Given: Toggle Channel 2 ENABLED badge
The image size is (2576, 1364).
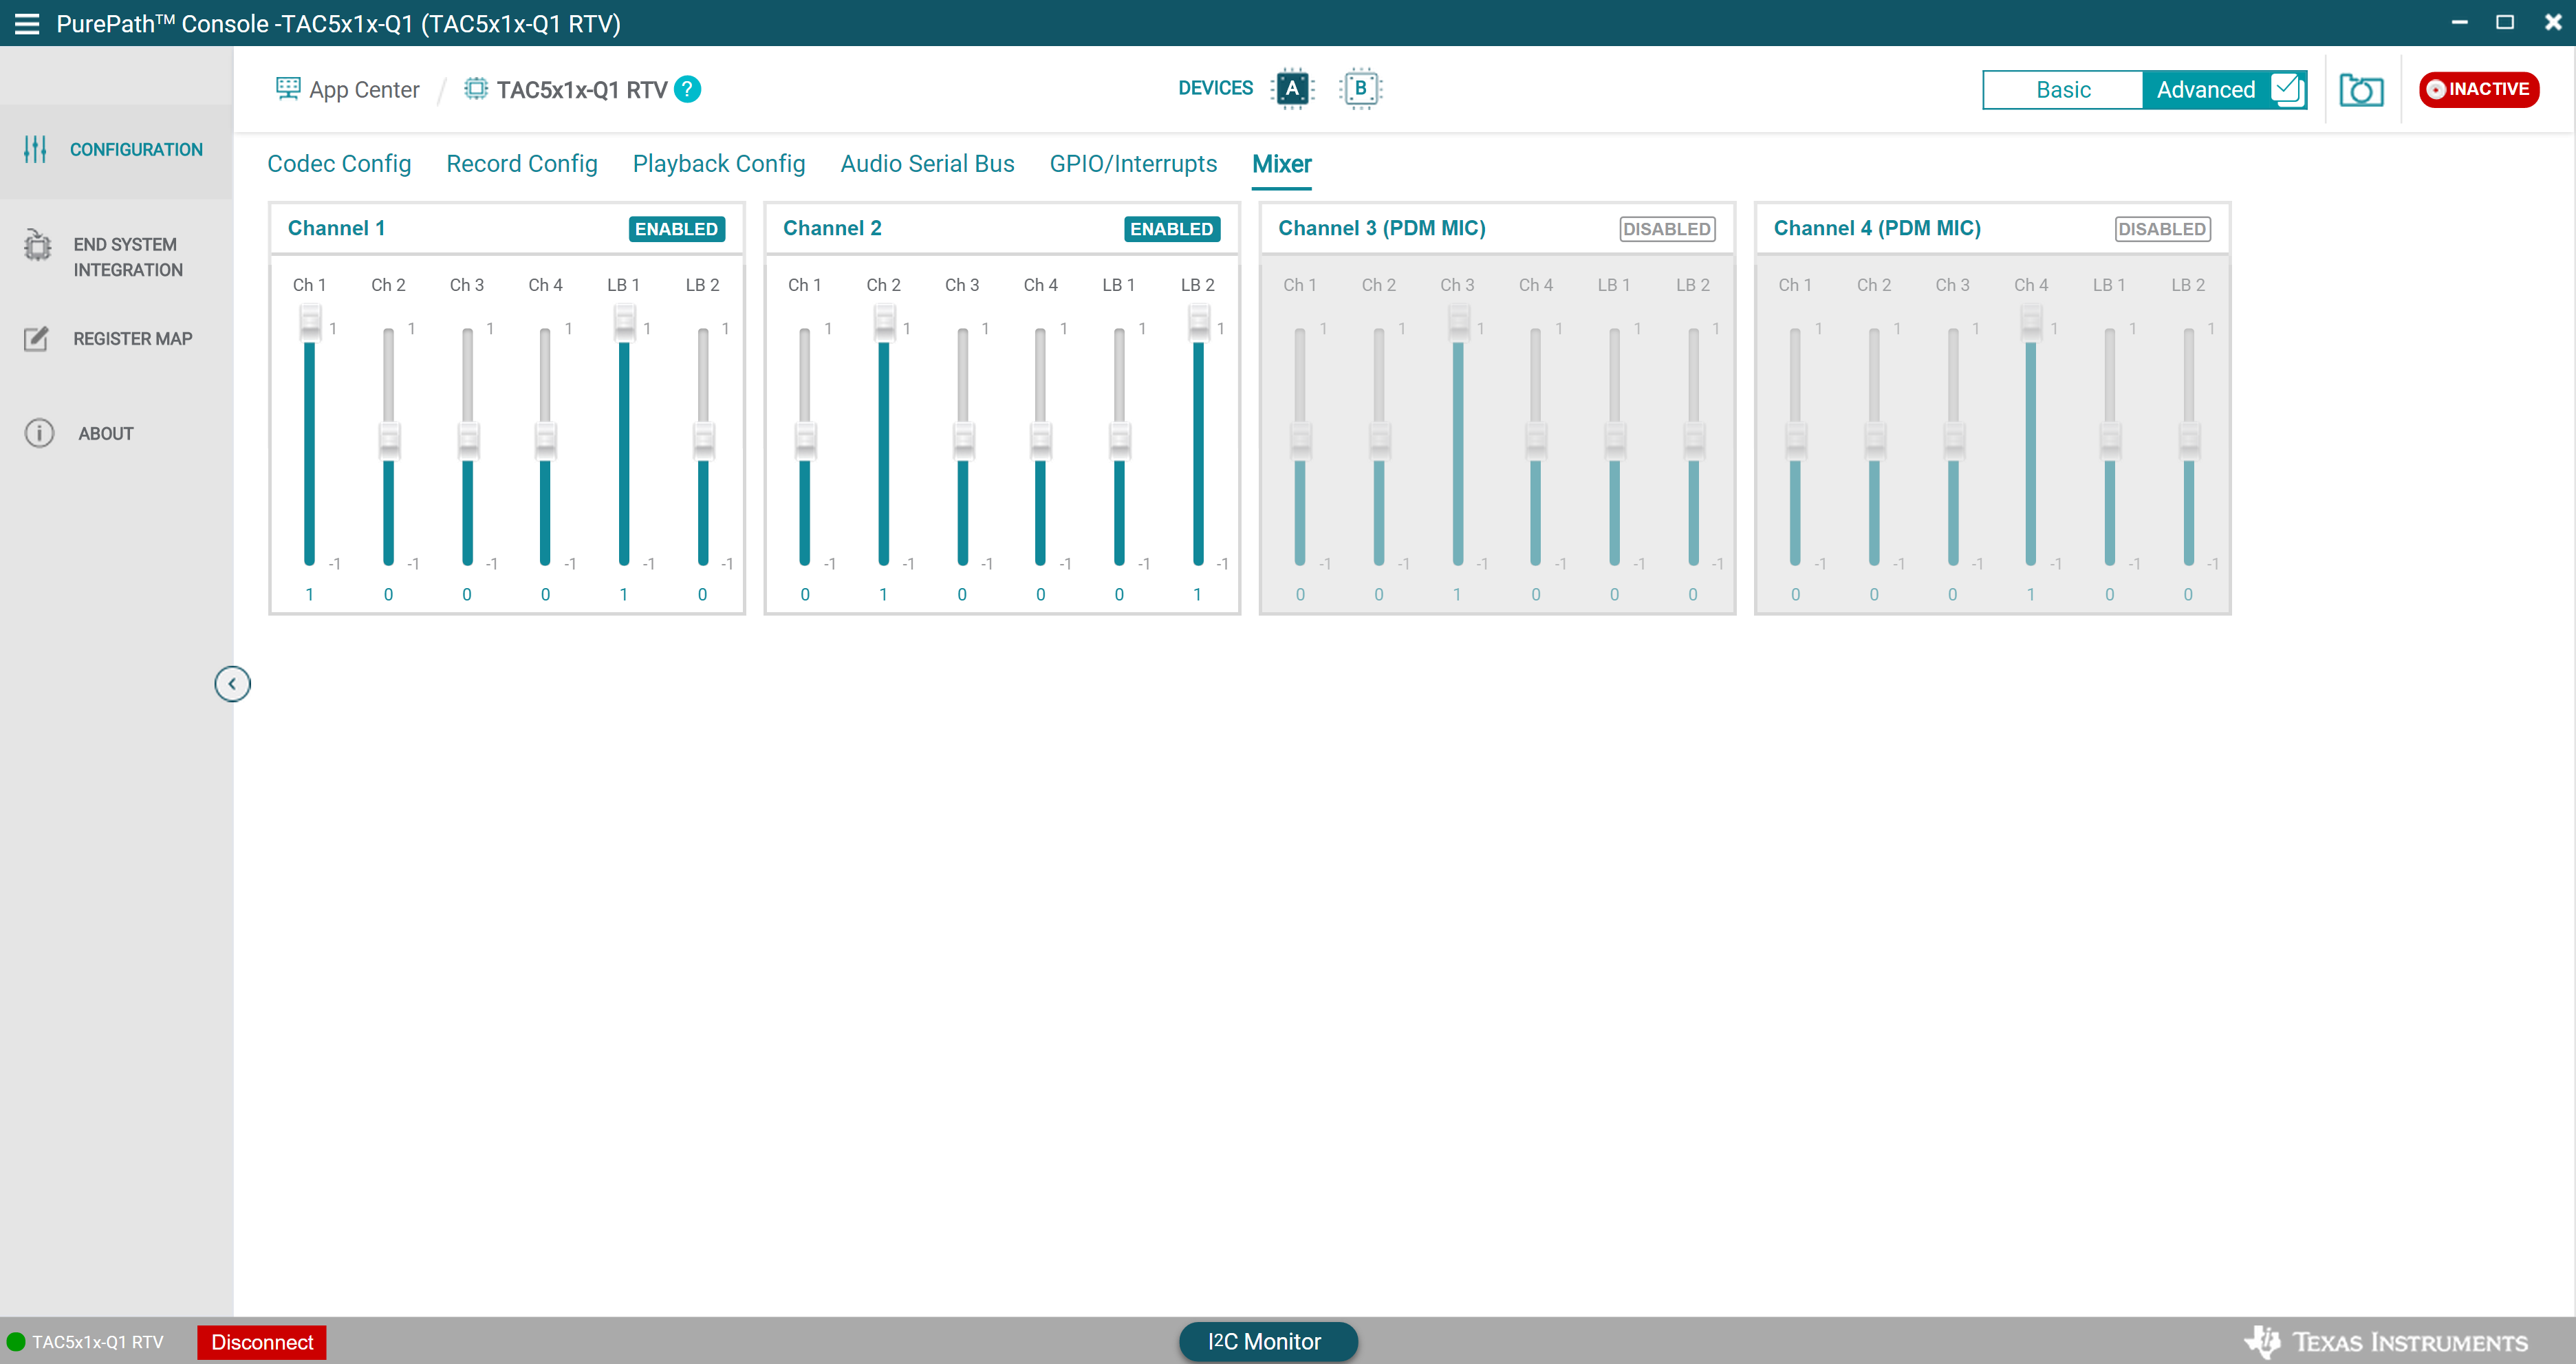Looking at the screenshot, I should pyautogui.click(x=1171, y=229).
